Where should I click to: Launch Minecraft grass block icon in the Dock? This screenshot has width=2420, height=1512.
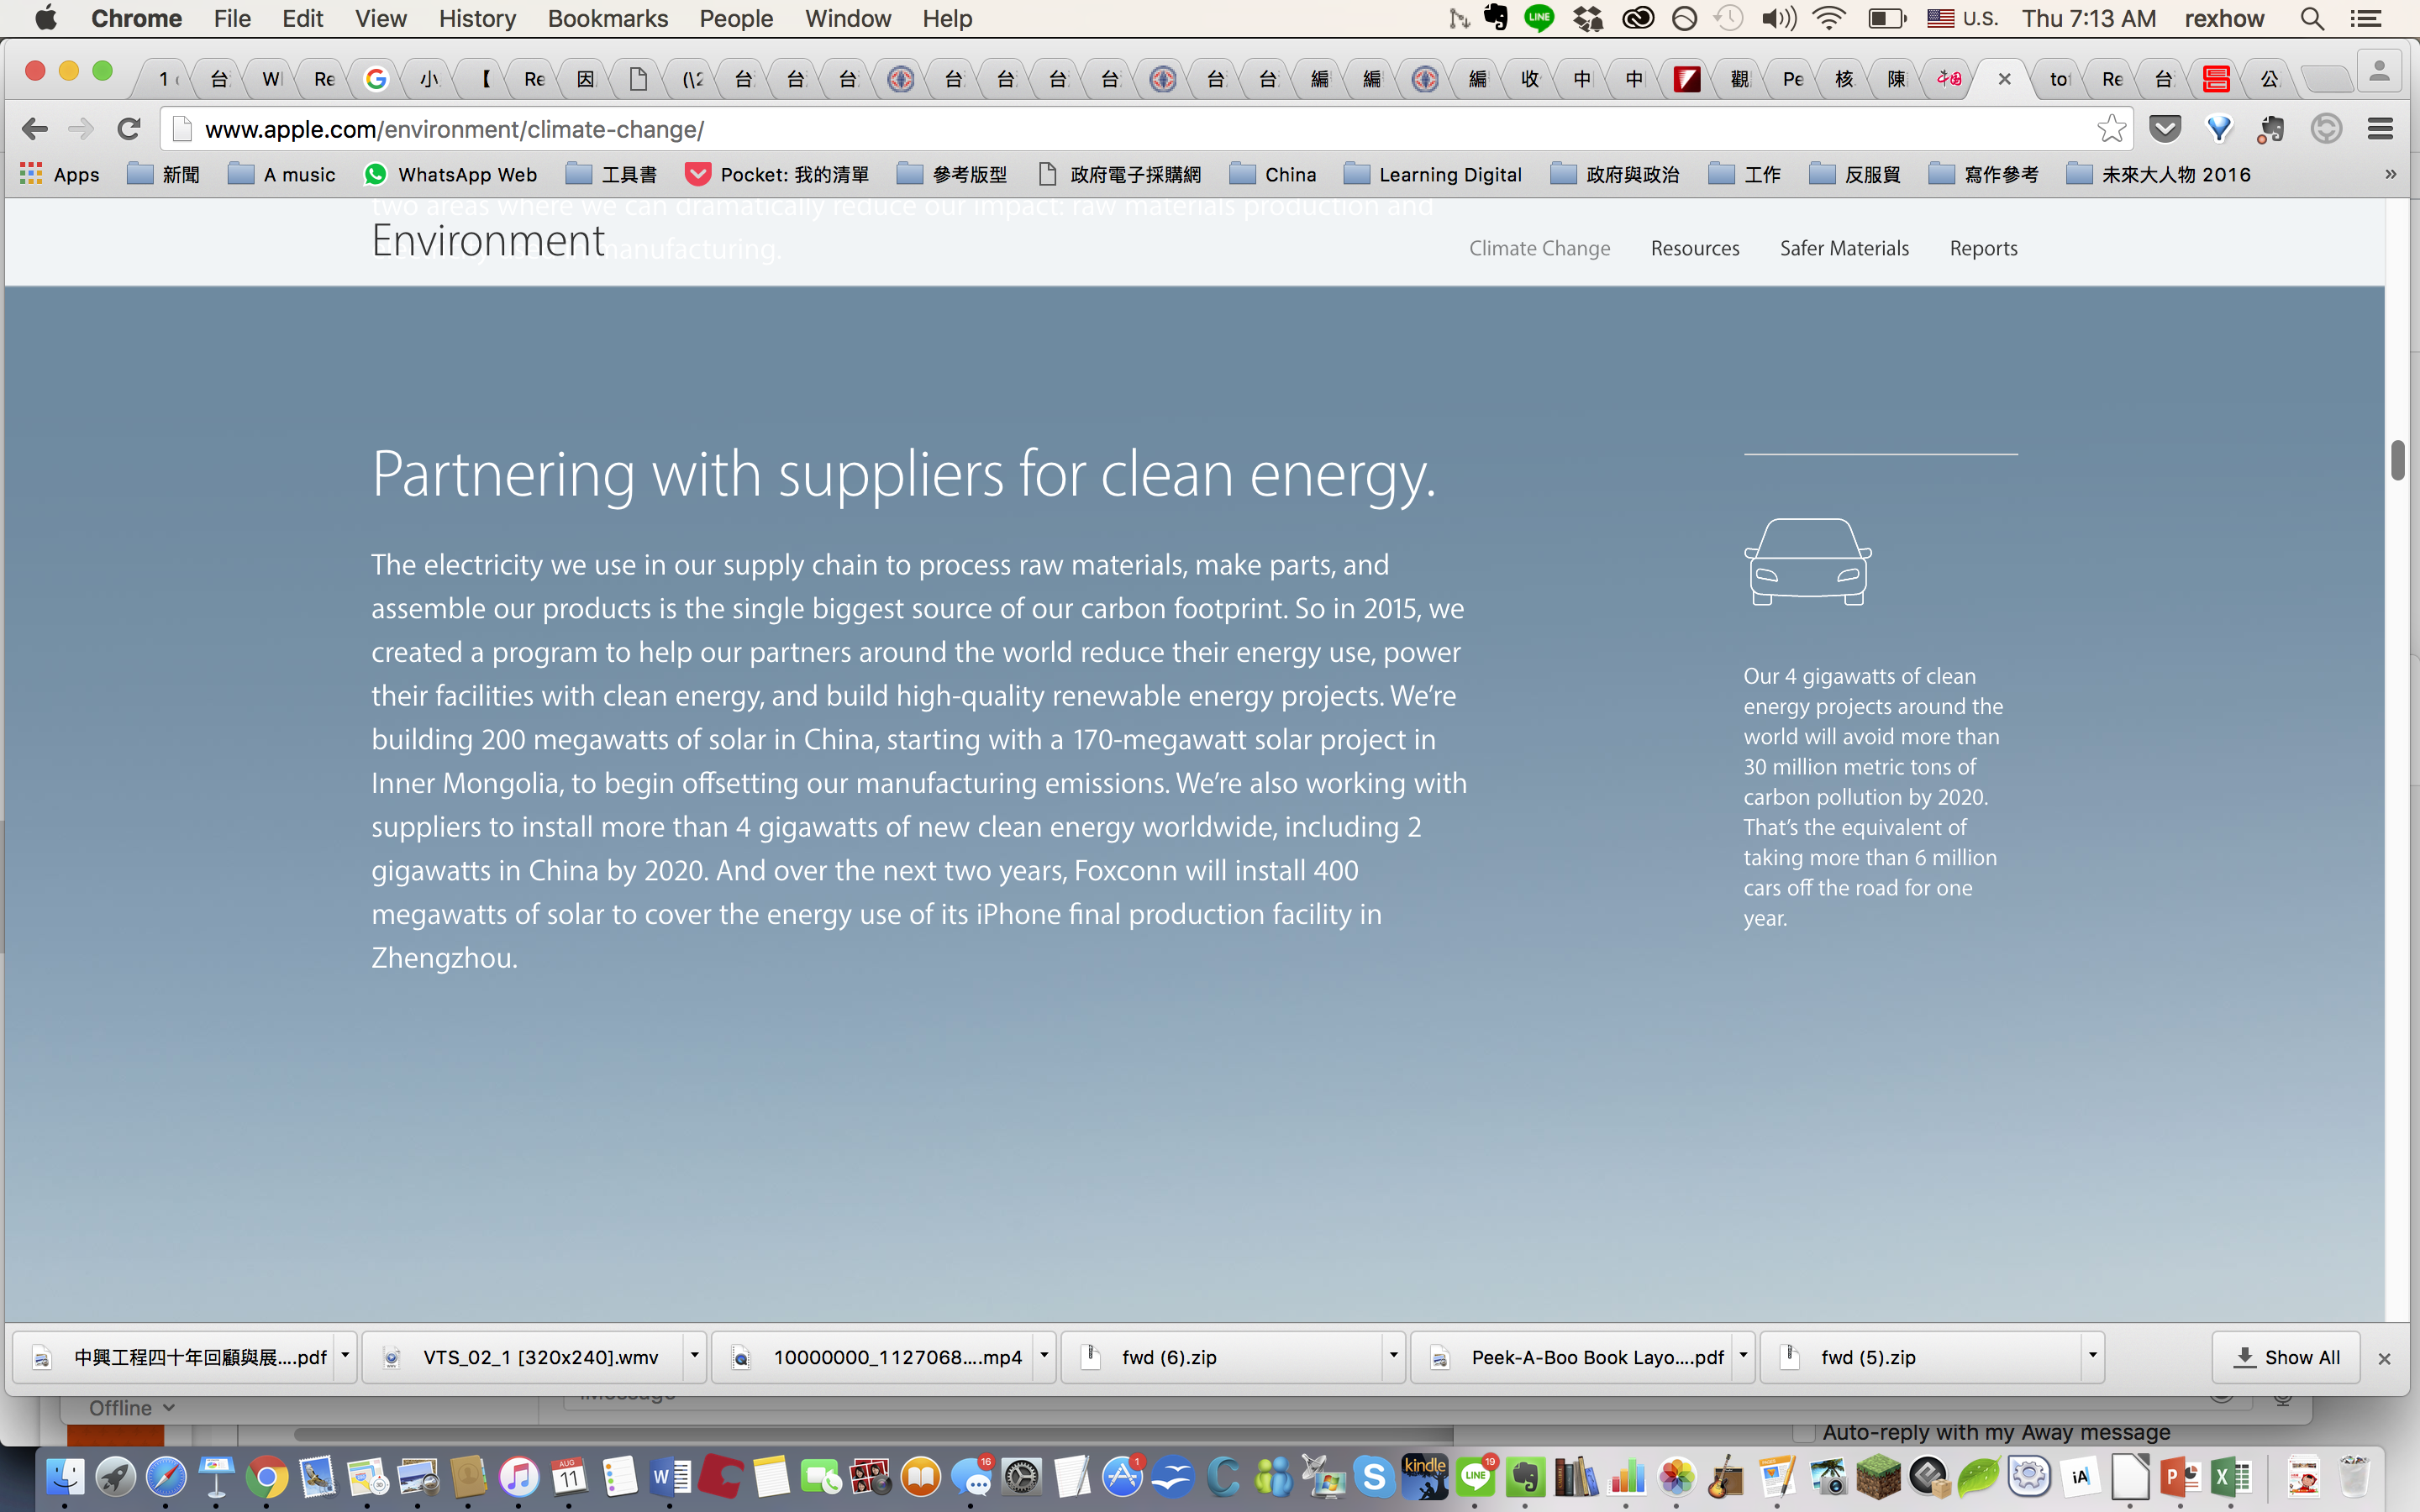[x=1878, y=1477]
